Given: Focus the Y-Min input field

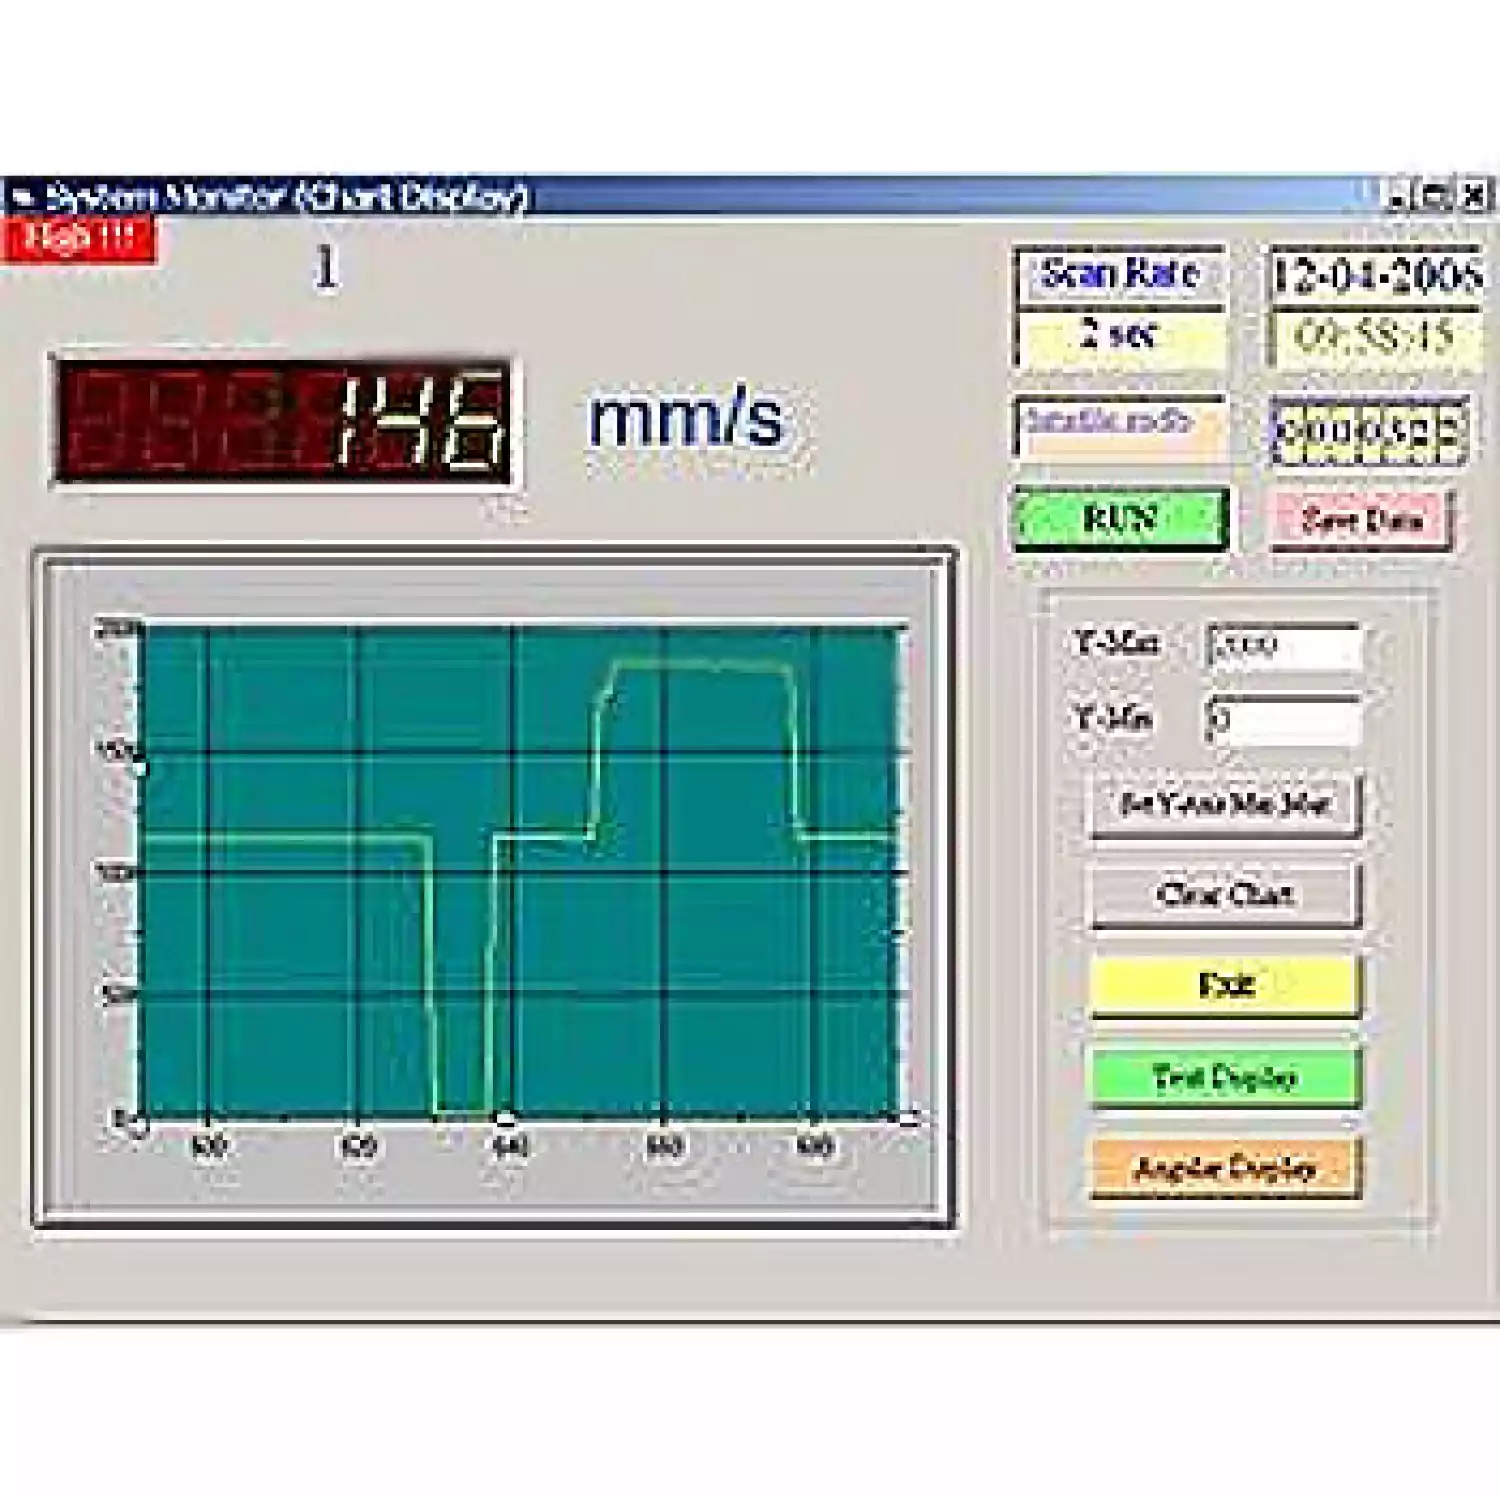Looking at the screenshot, I should pos(1285,720).
